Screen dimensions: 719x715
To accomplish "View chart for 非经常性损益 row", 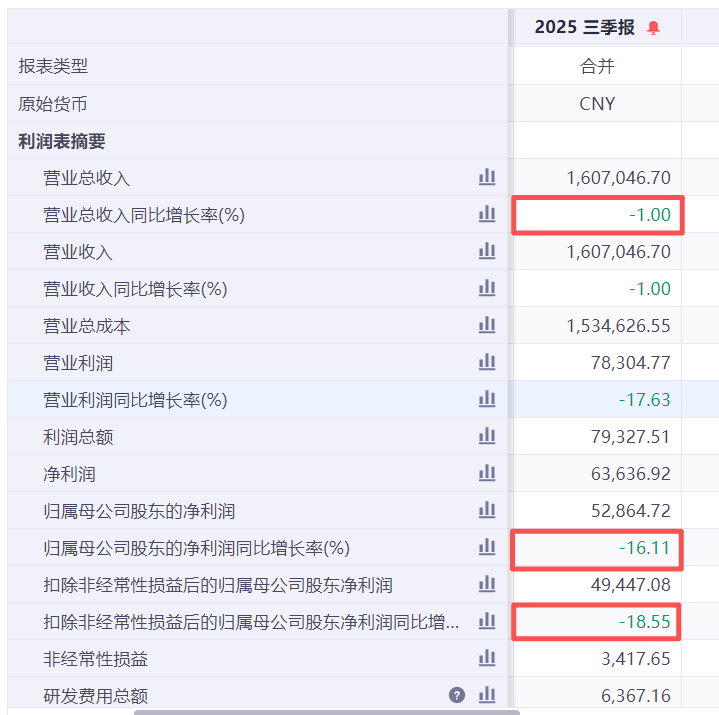I will pos(487,659).
